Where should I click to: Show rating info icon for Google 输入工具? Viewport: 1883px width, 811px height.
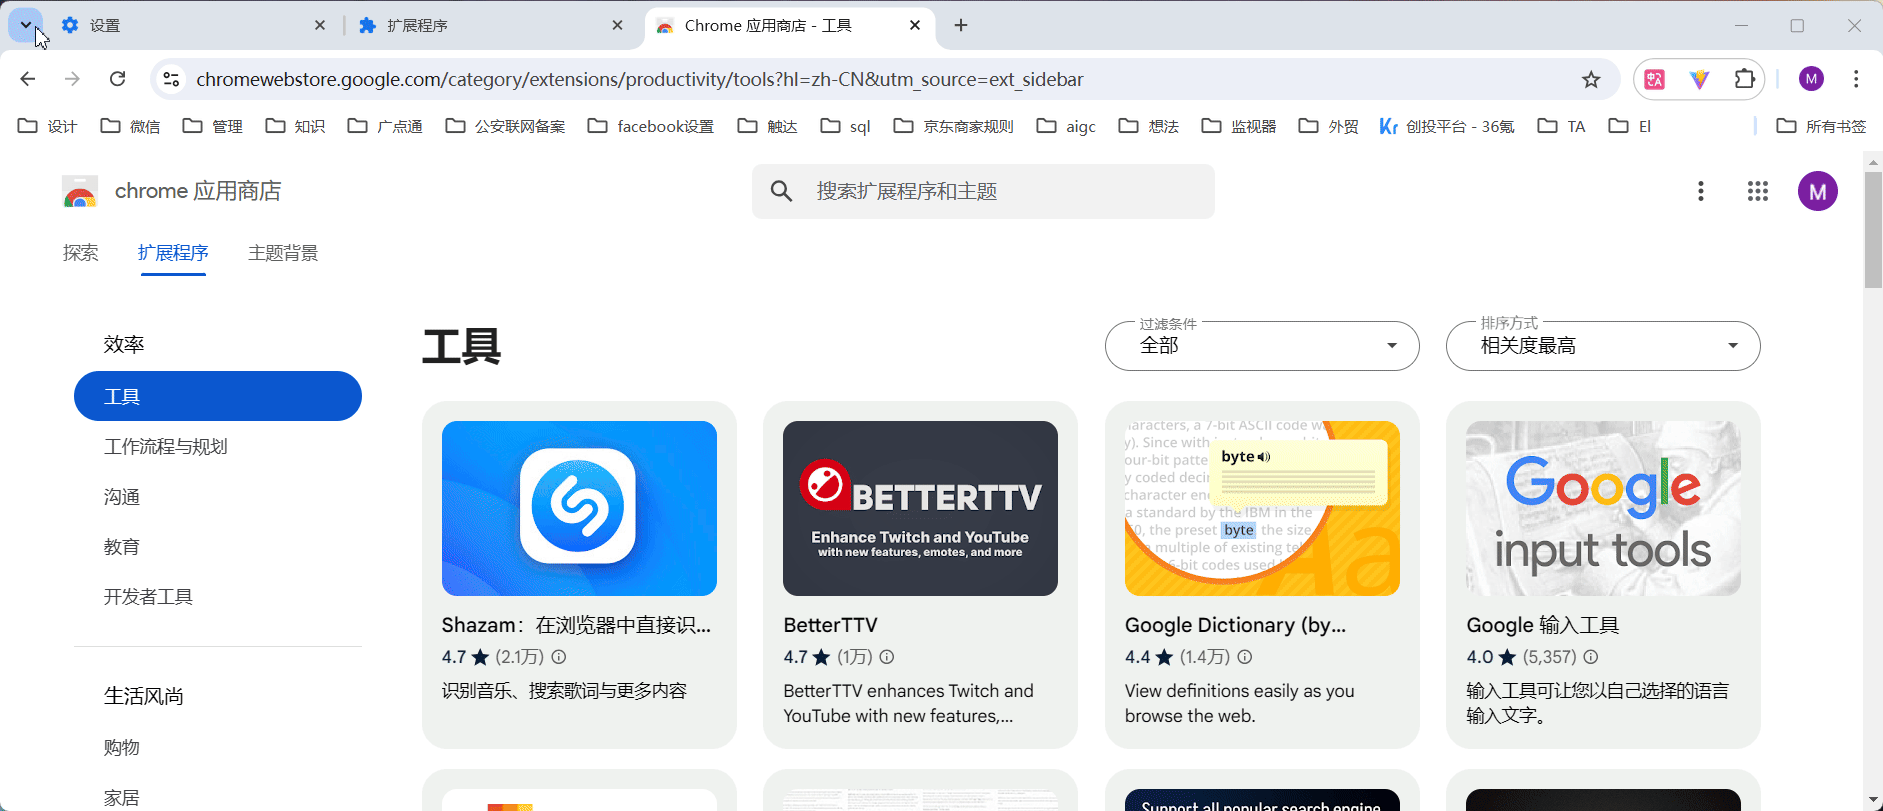pos(1591,657)
